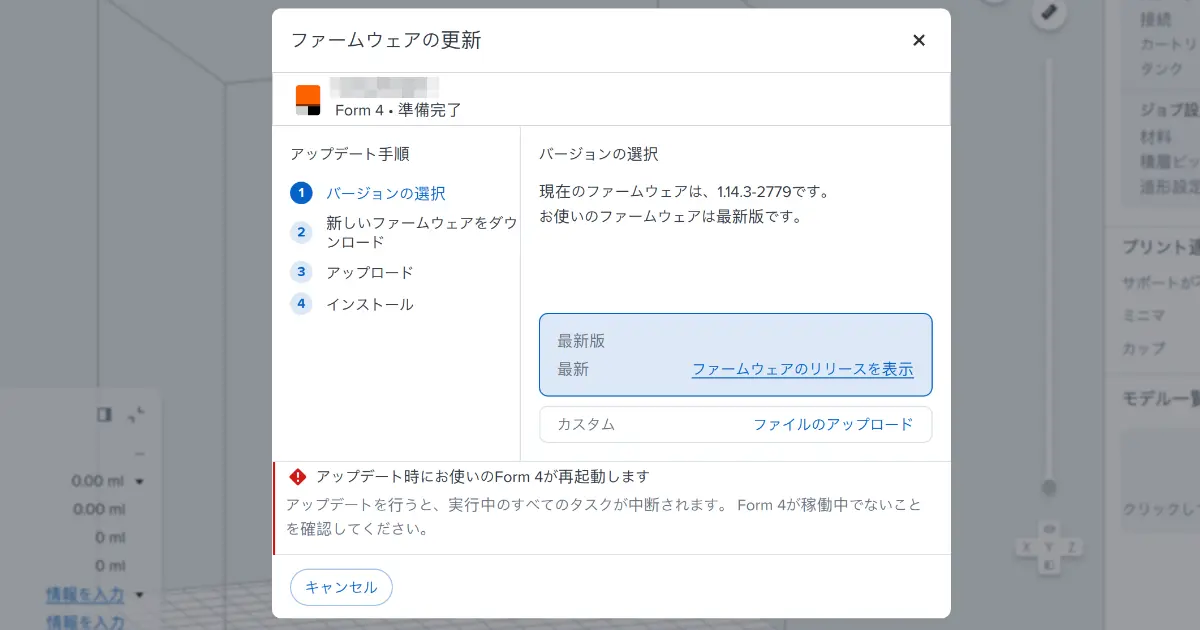Click the panel layout icon in the job info panel
Screen dimensions: 1200x630
(104, 414)
